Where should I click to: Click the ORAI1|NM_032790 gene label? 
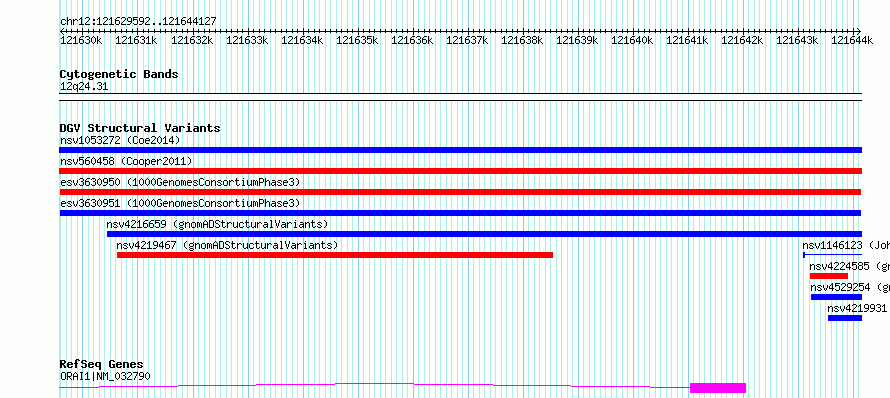(x=105, y=376)
